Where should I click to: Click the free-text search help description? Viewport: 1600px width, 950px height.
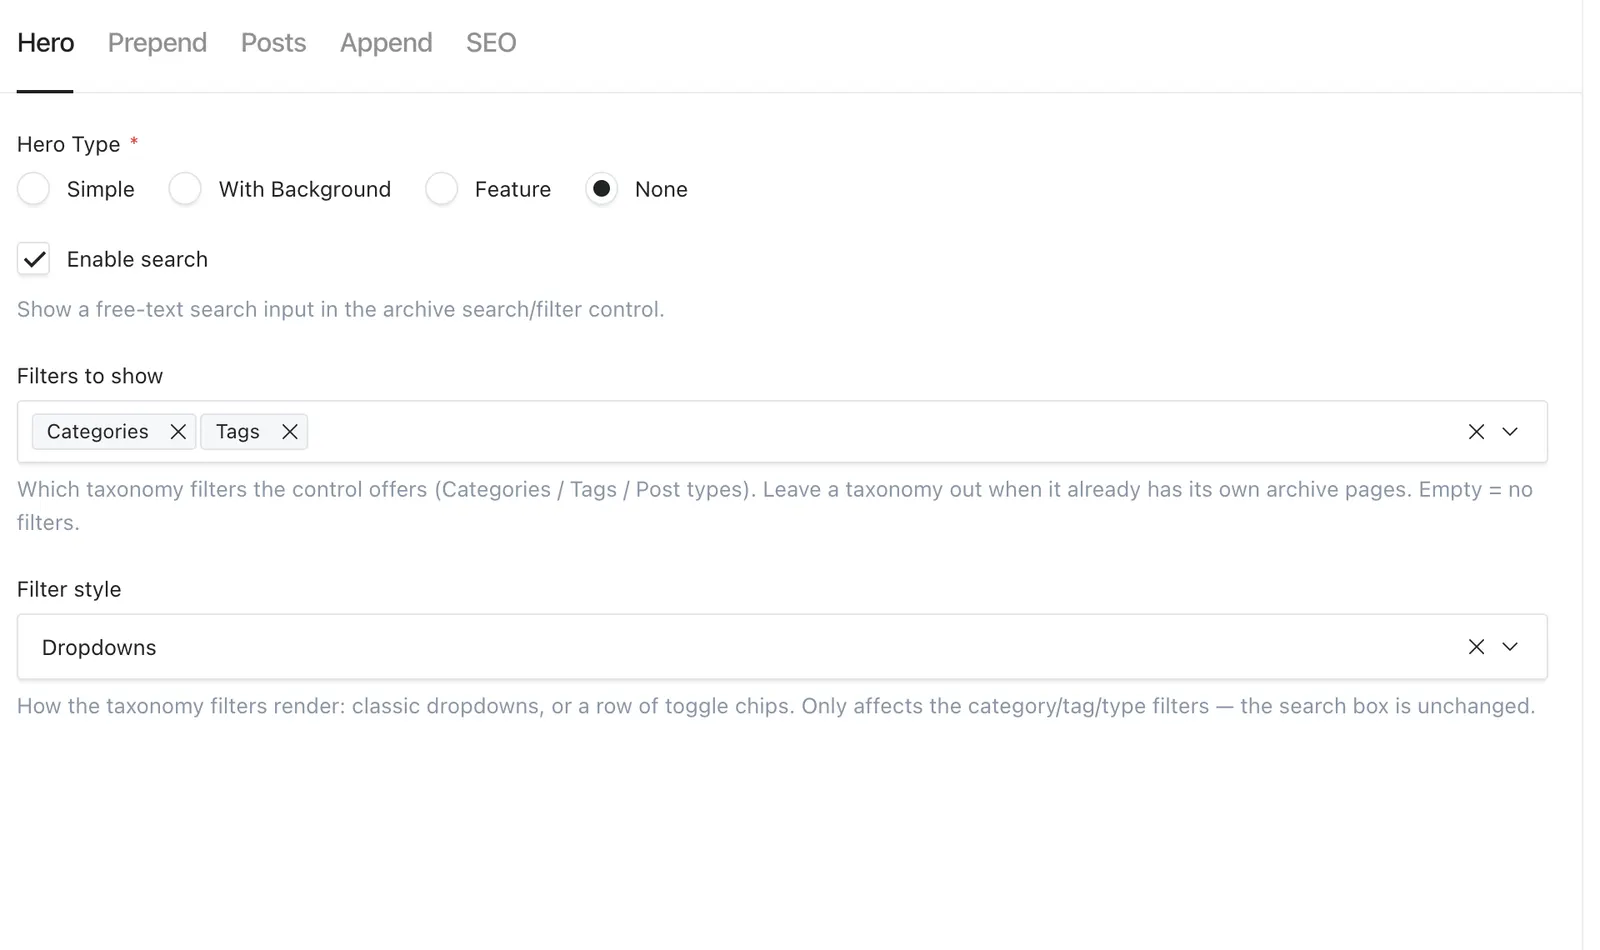[x=340, y=310]
